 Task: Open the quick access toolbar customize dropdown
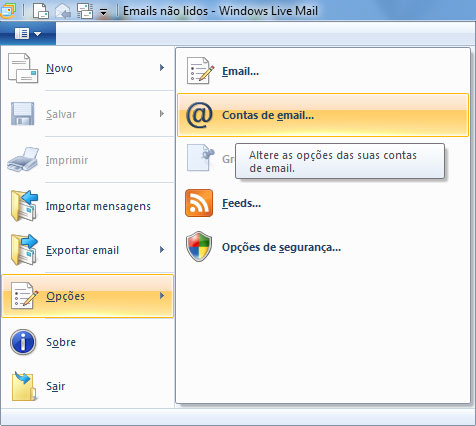point(104,13)
